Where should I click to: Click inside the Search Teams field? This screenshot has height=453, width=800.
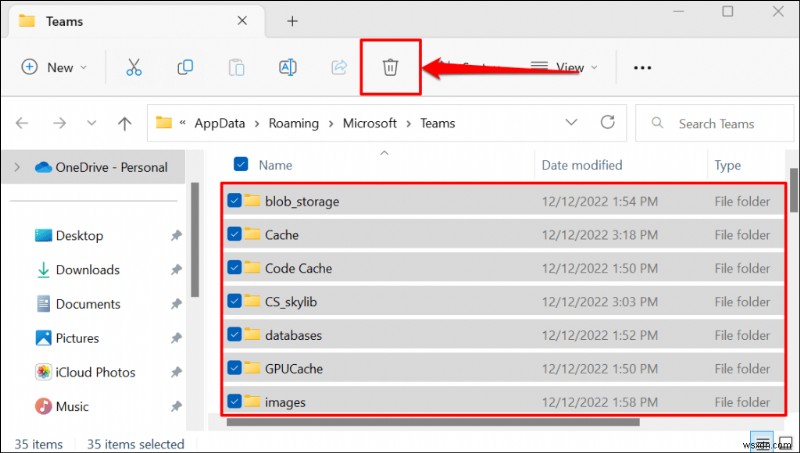[716, 123]
